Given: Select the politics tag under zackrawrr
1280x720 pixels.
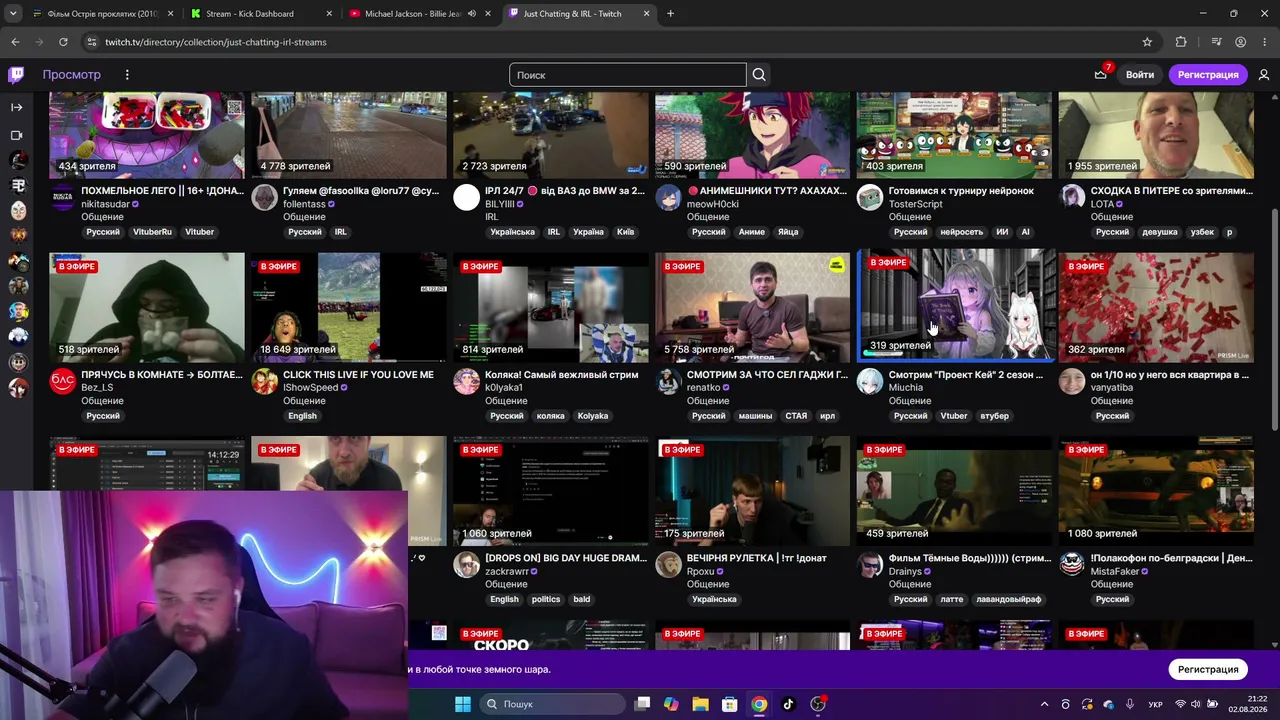Looking at the screenshot, I should (x=546, y=600).
